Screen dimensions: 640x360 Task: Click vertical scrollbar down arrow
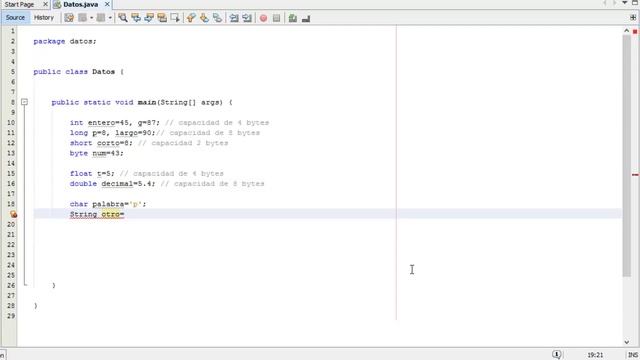point(627,342)
